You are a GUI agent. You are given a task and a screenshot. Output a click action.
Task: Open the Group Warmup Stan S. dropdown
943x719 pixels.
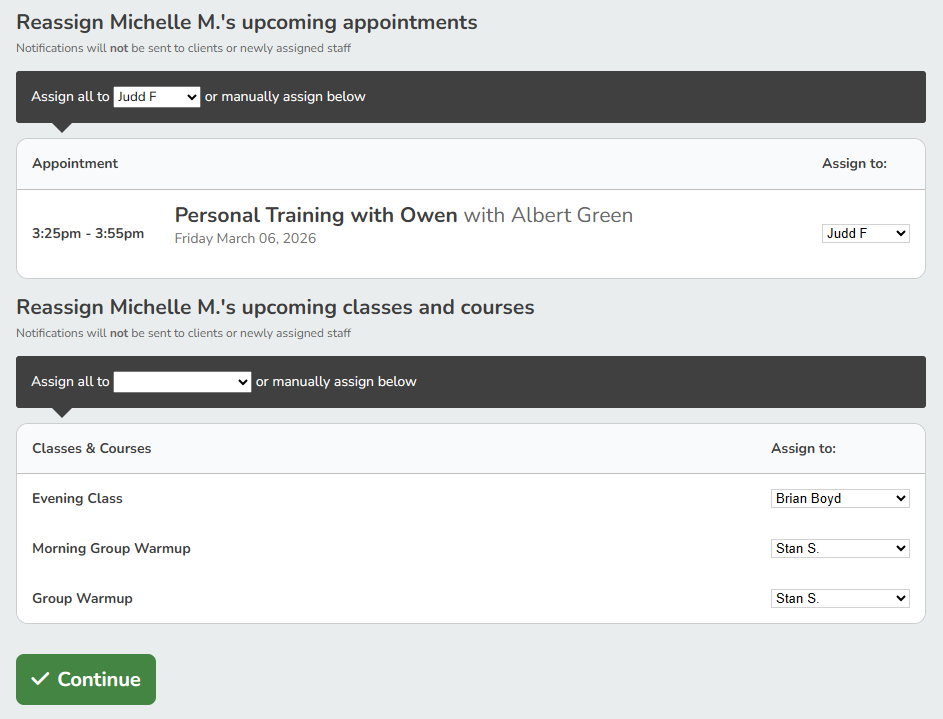pos(839,598)
